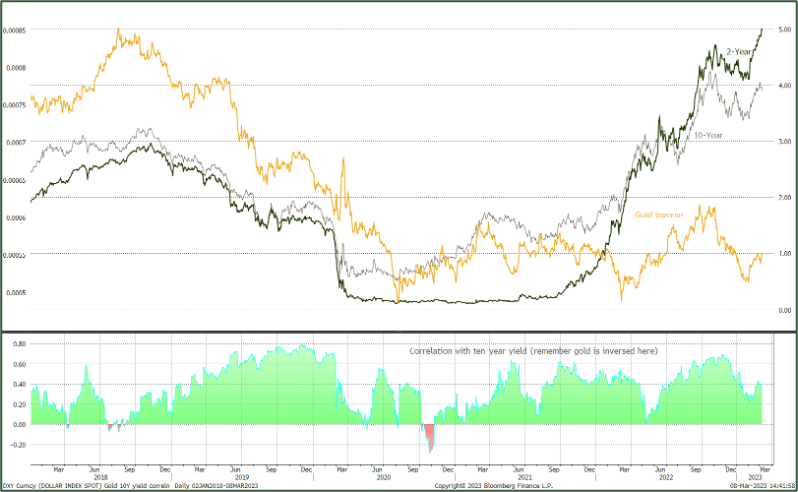
Task: Select the 5.00 right axis value
Action: 785,30
